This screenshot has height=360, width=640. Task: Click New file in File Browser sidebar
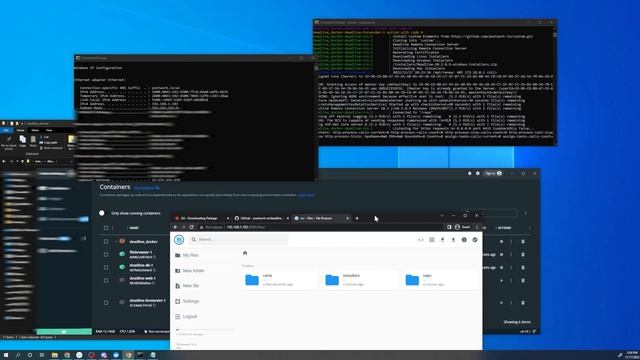187,286
